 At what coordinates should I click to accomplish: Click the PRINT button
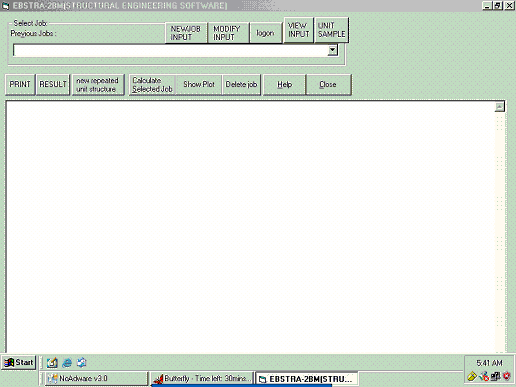[x=20, y=85]
